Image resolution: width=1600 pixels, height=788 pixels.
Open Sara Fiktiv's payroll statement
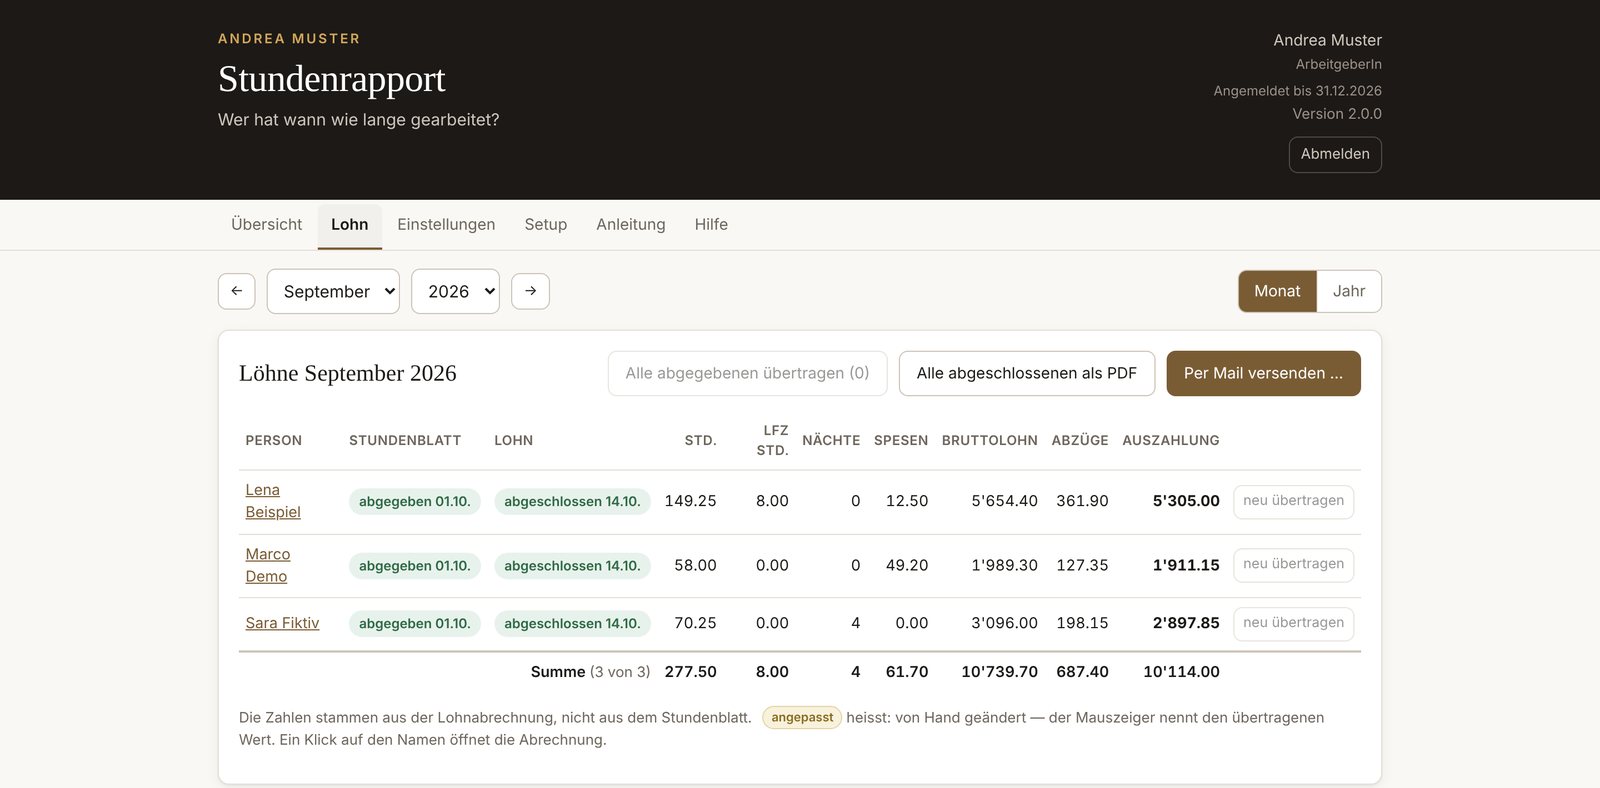click(282, 623)
